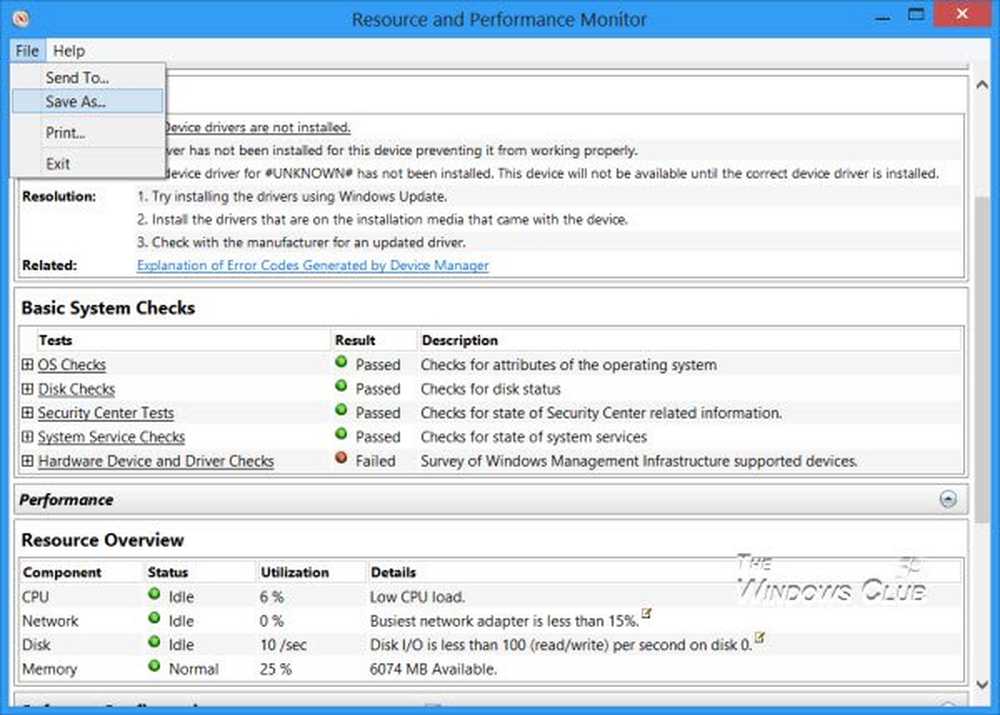Expand the System Service Checks row
Image resolution: width=1000 pixels, height=715 pixels.
click(x=27, y=437)
